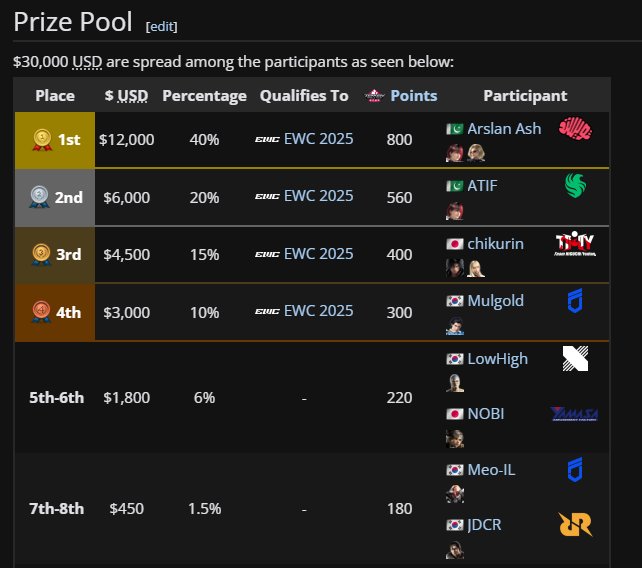Click the Tekken World Tour icon beside Points
The width and height of the screenshot is (642, 568).
point(375,96)
